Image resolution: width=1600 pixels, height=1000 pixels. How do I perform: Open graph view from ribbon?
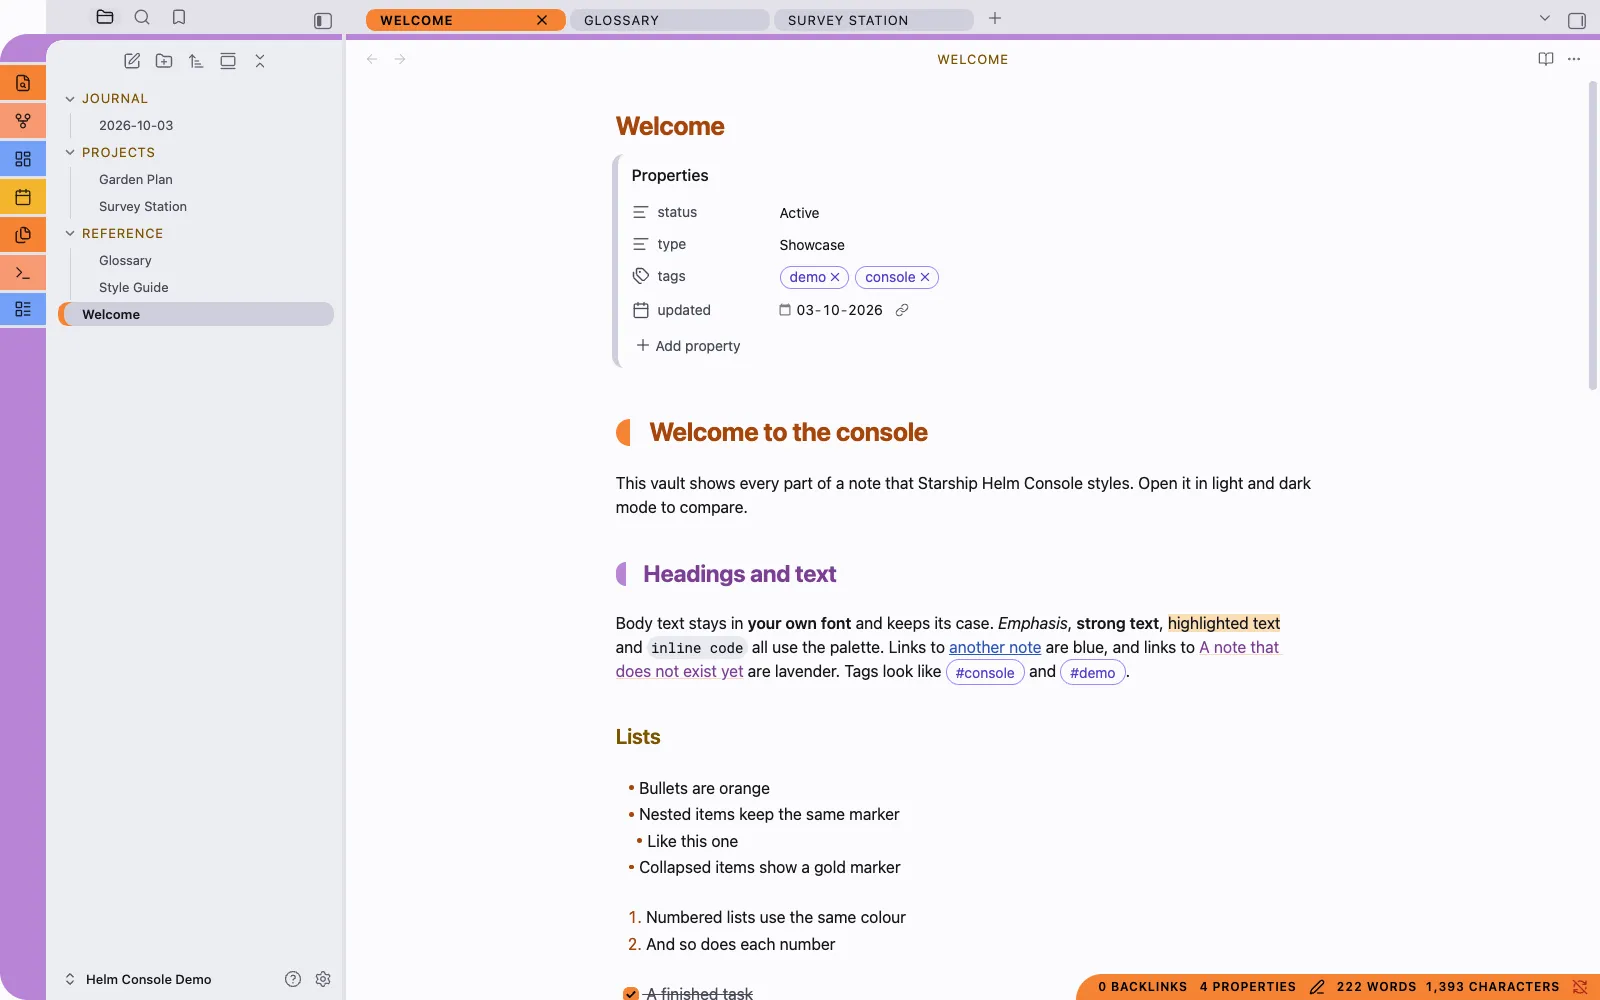23,121
